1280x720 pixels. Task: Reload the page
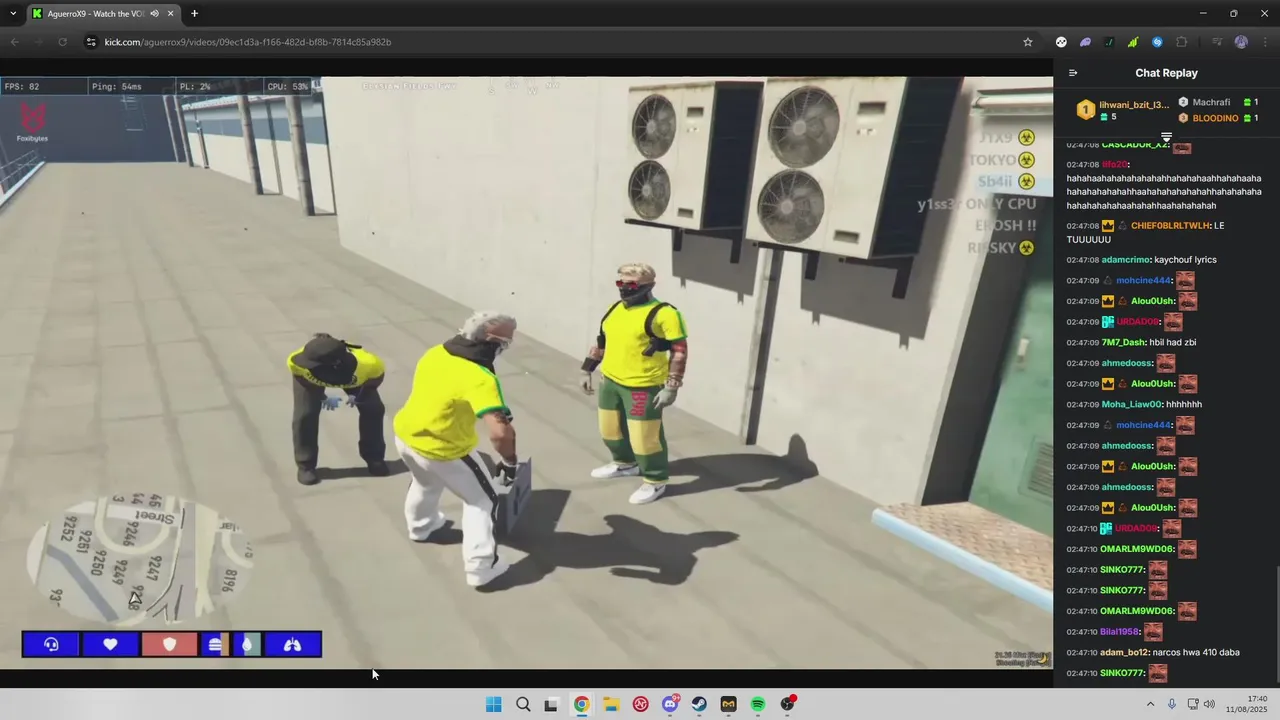point(62,42)
